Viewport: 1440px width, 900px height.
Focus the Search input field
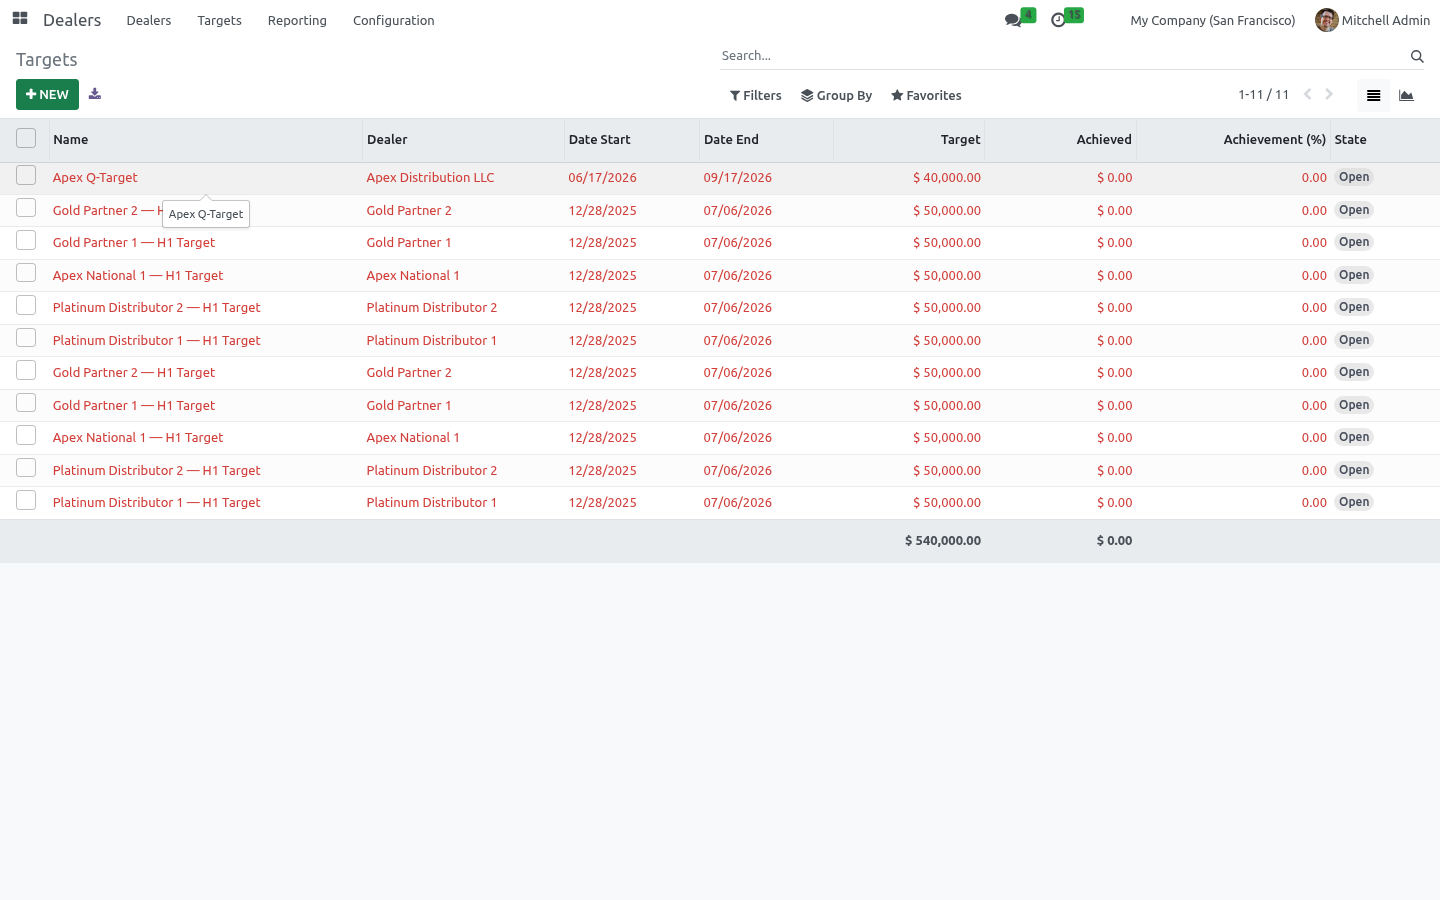(1062, 56)
